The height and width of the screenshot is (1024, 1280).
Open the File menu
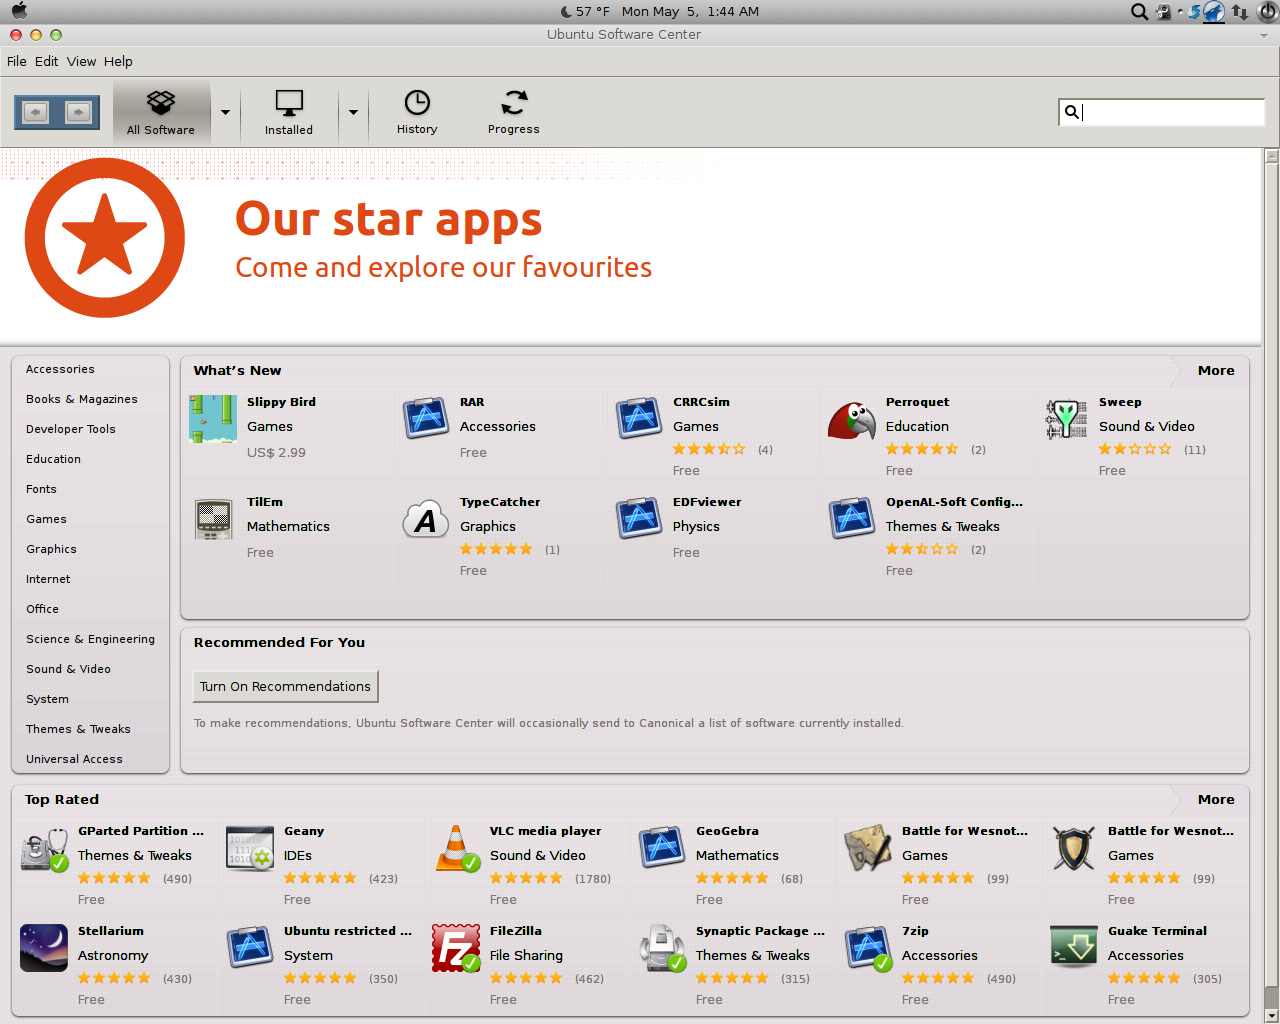pos(17,61)
